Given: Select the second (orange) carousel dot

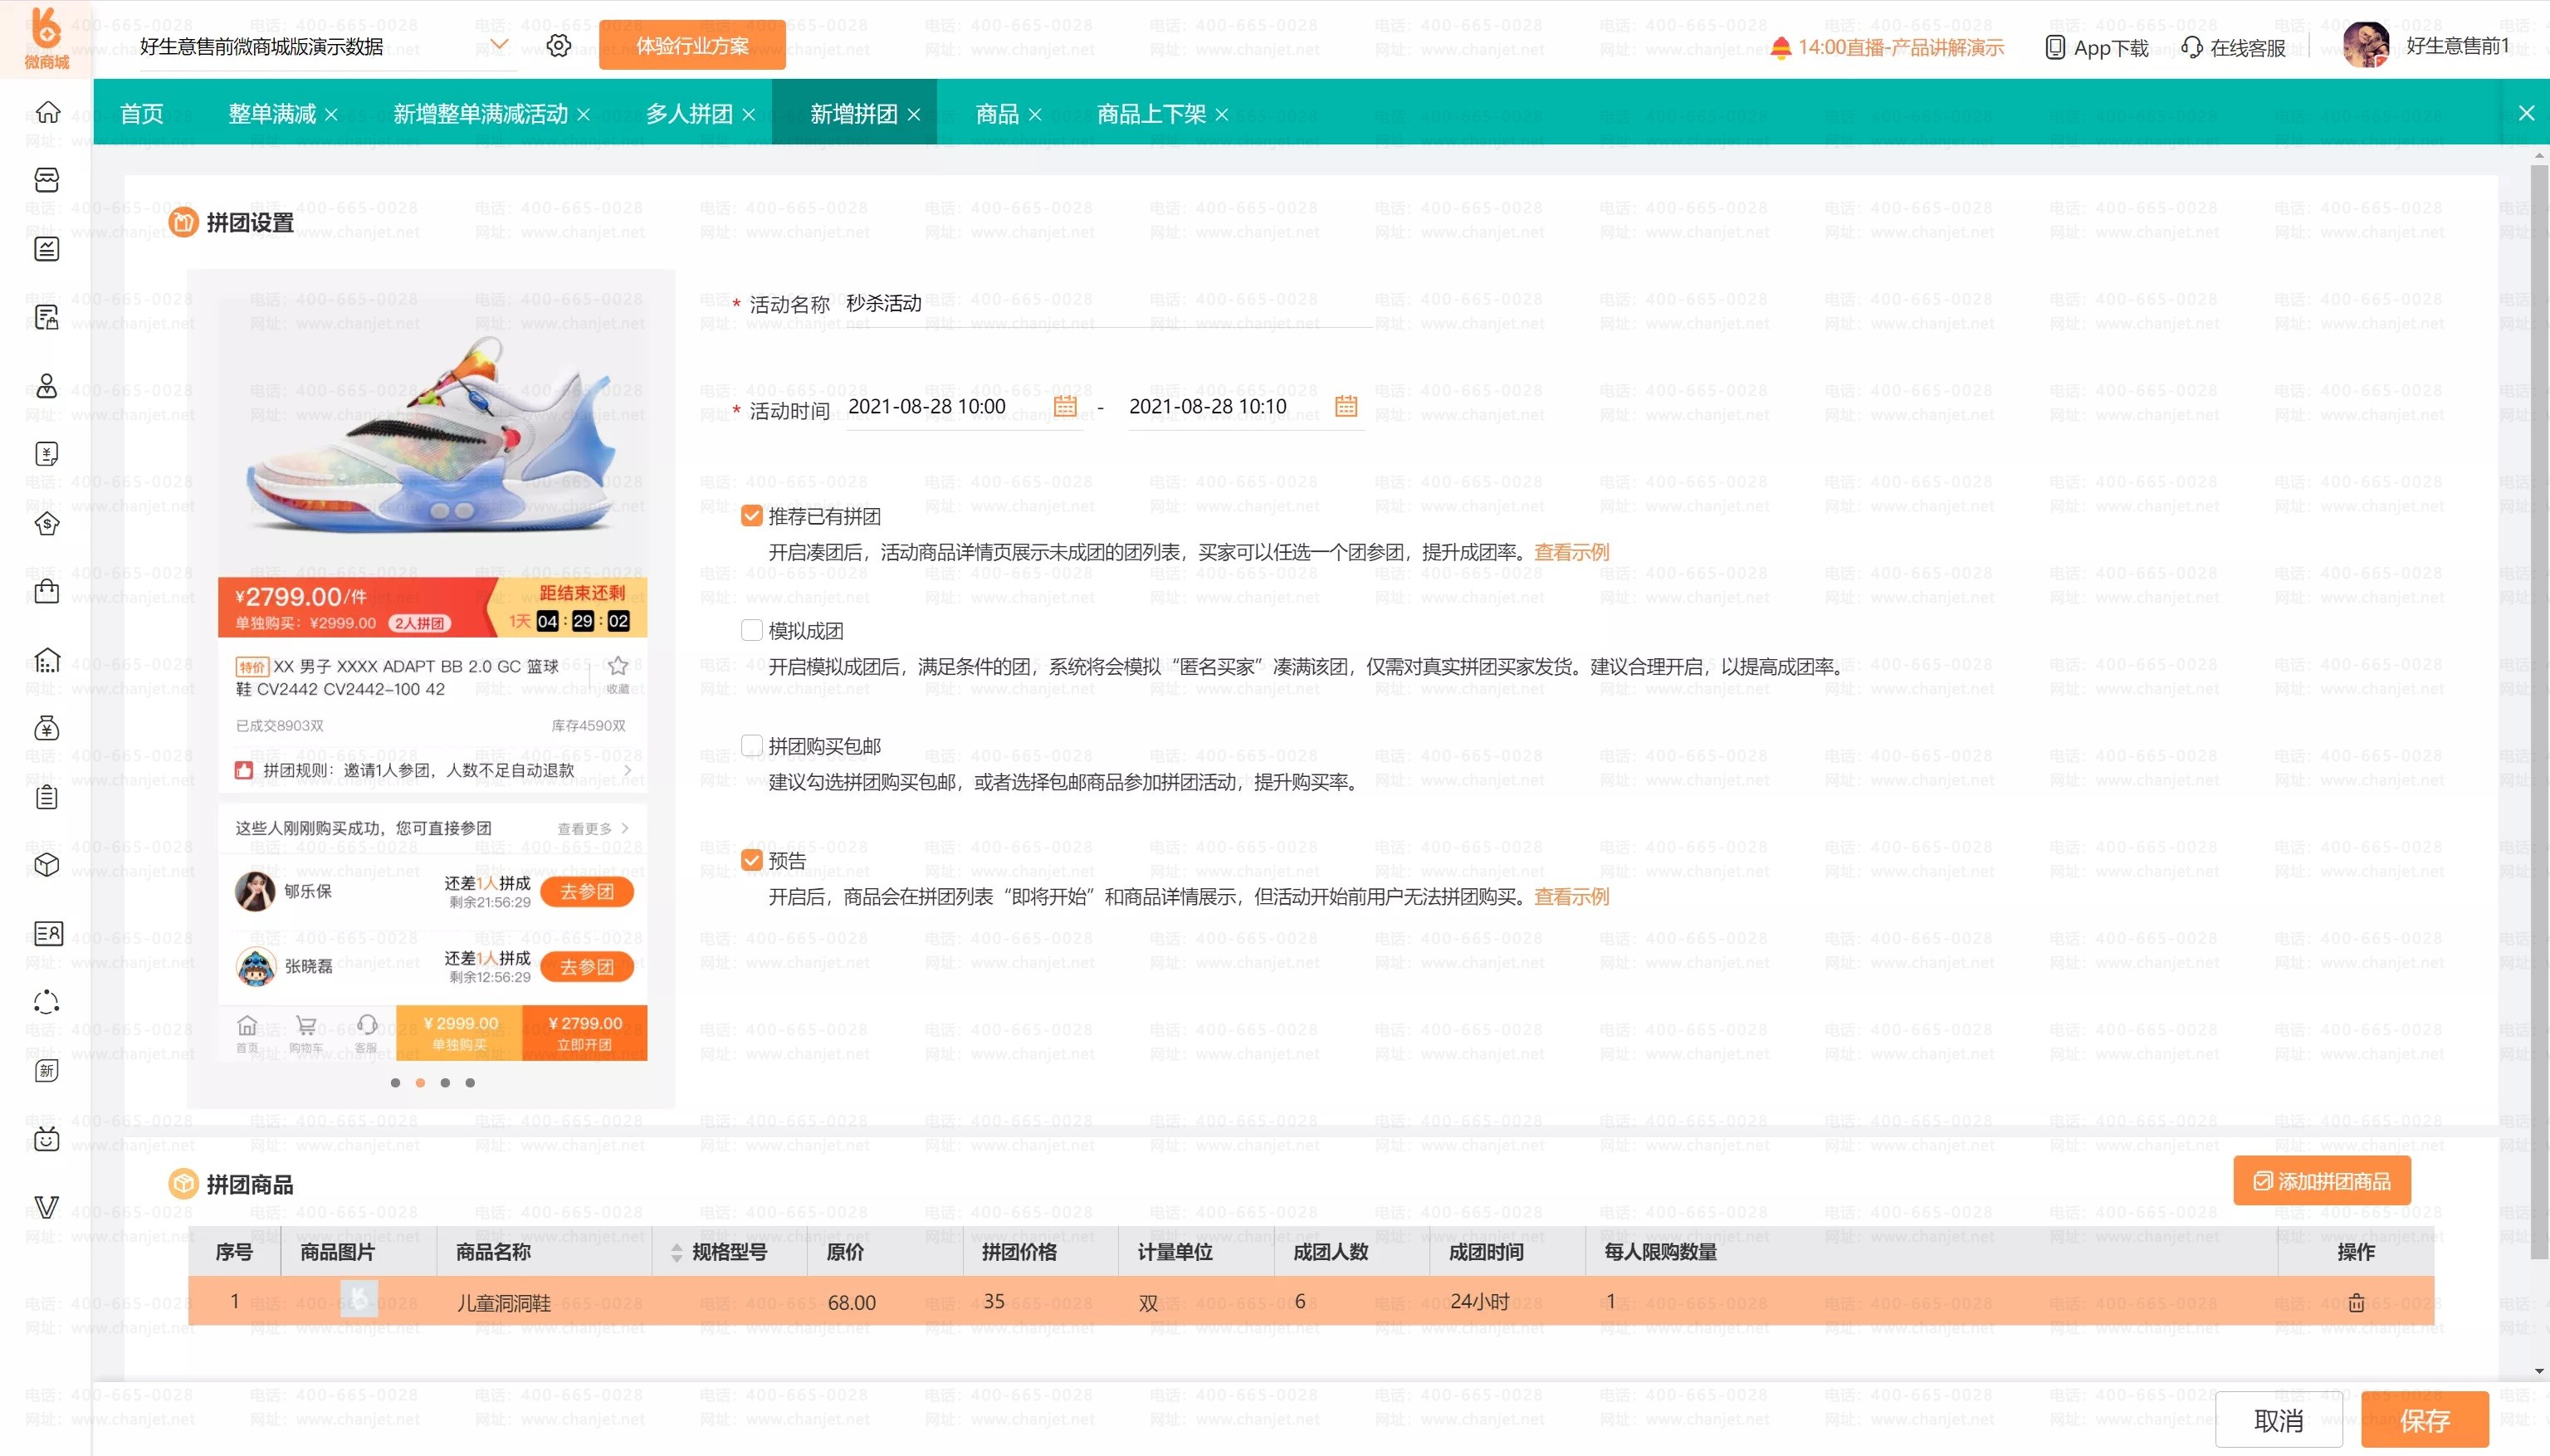Looking at the screenshot, I should [420, 1083].
